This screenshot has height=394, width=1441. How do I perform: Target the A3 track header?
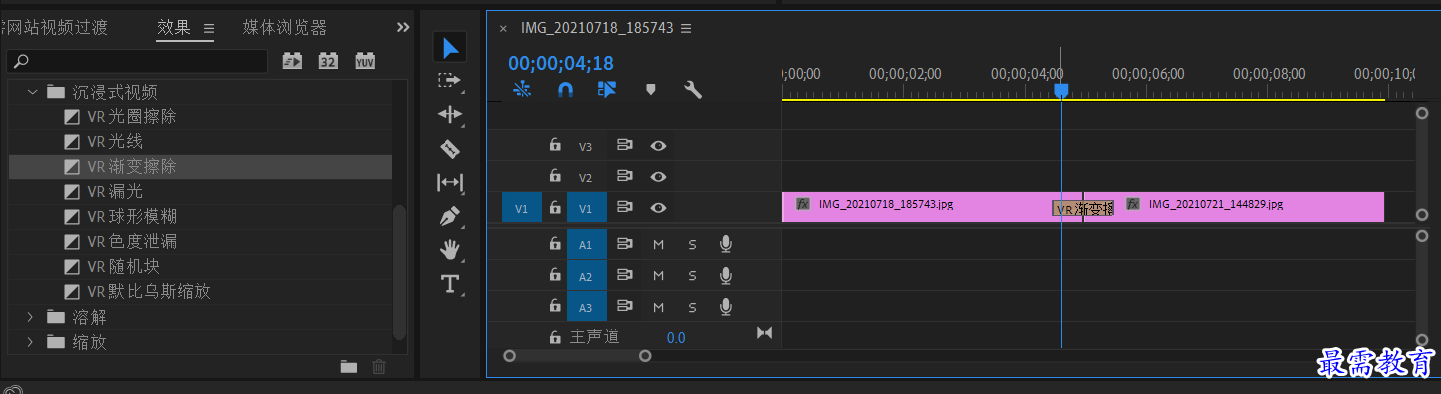point(586,308)
